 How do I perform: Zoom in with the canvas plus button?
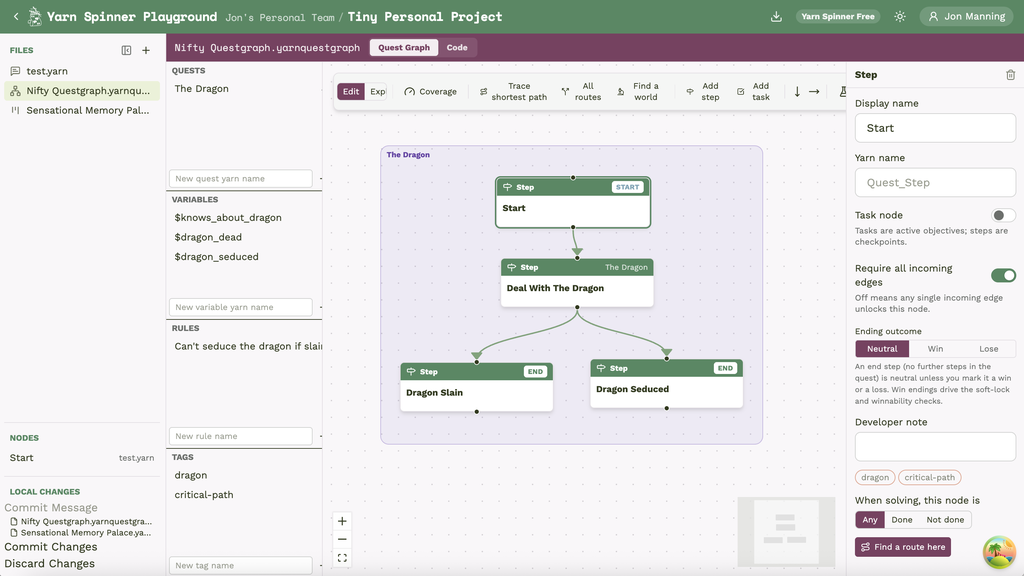click(x=342, y=521)
